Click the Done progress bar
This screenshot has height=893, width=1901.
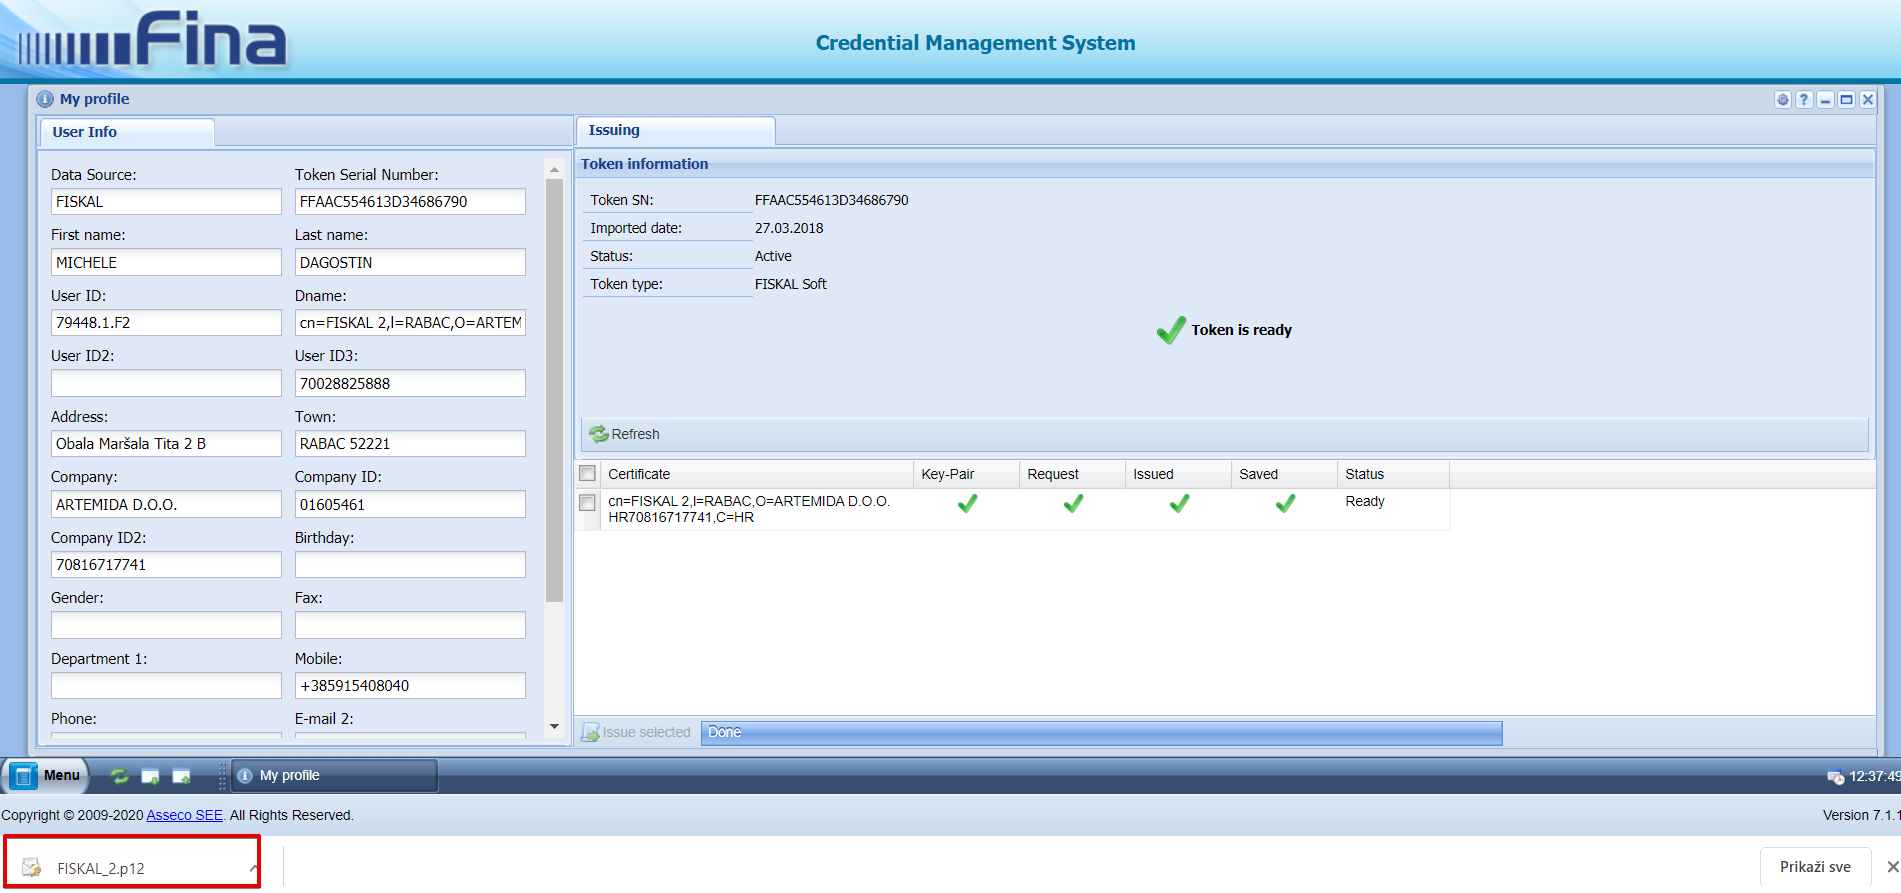1101,733
